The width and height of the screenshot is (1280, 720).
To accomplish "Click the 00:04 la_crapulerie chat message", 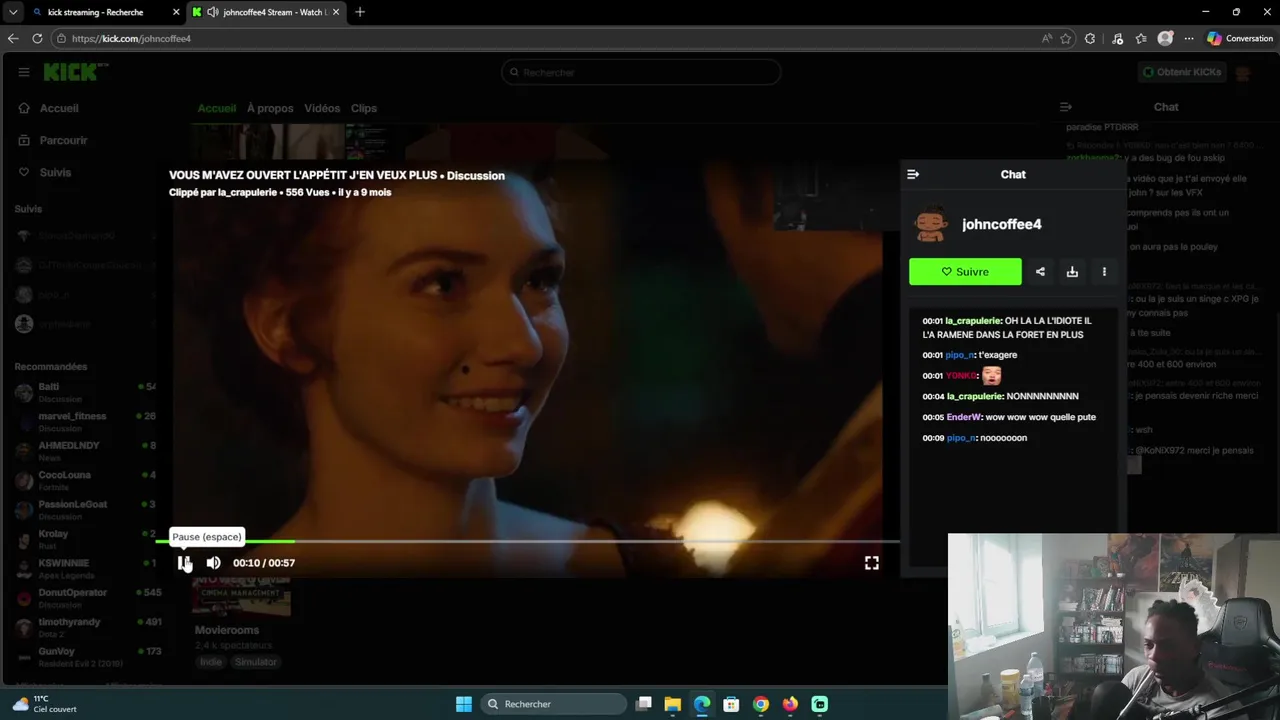I will (1000, 396).
